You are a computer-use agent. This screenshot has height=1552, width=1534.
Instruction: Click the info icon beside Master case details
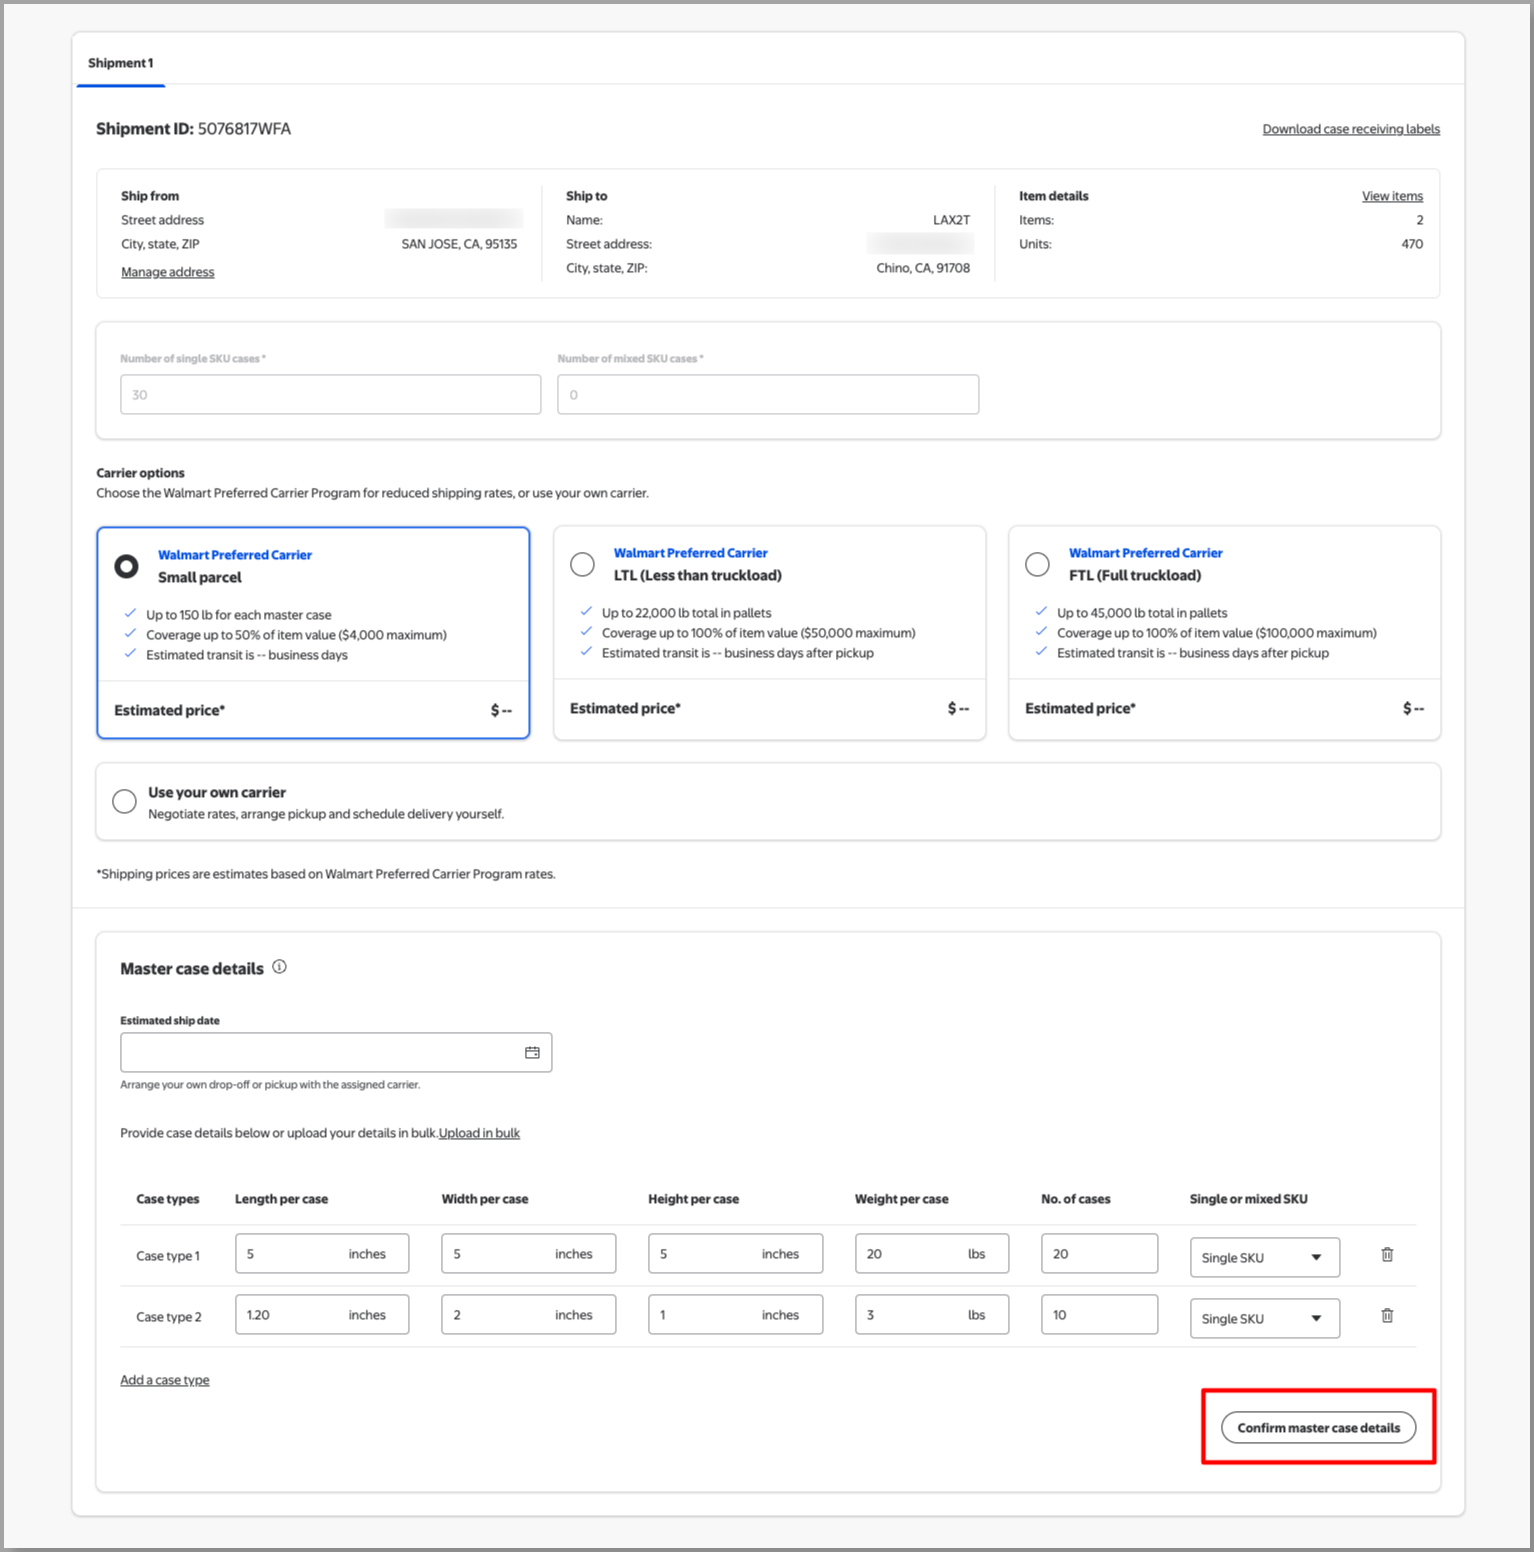coord(279,967)
